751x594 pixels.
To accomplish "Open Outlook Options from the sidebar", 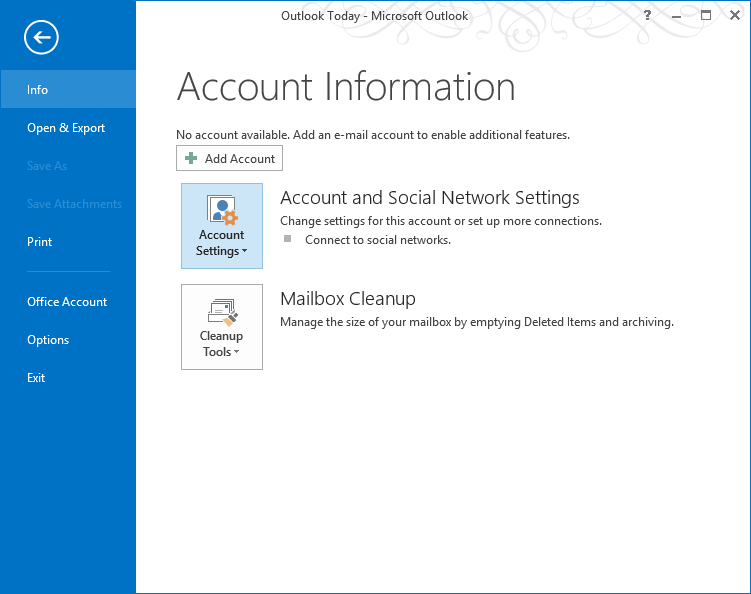I will point(48,340).
